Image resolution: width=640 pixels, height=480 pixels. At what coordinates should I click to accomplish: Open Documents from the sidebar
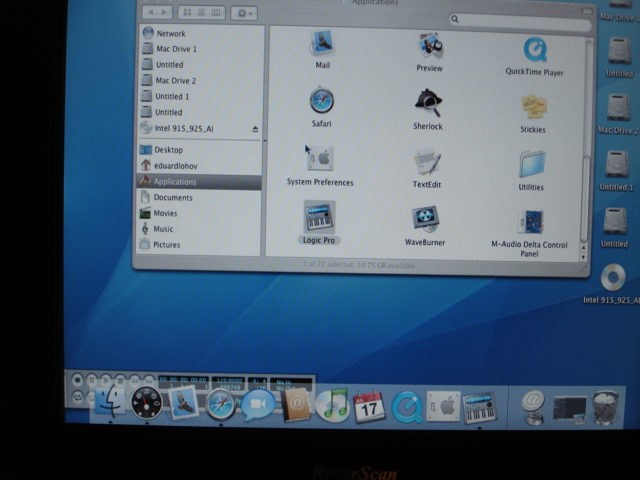pos(199,198)
